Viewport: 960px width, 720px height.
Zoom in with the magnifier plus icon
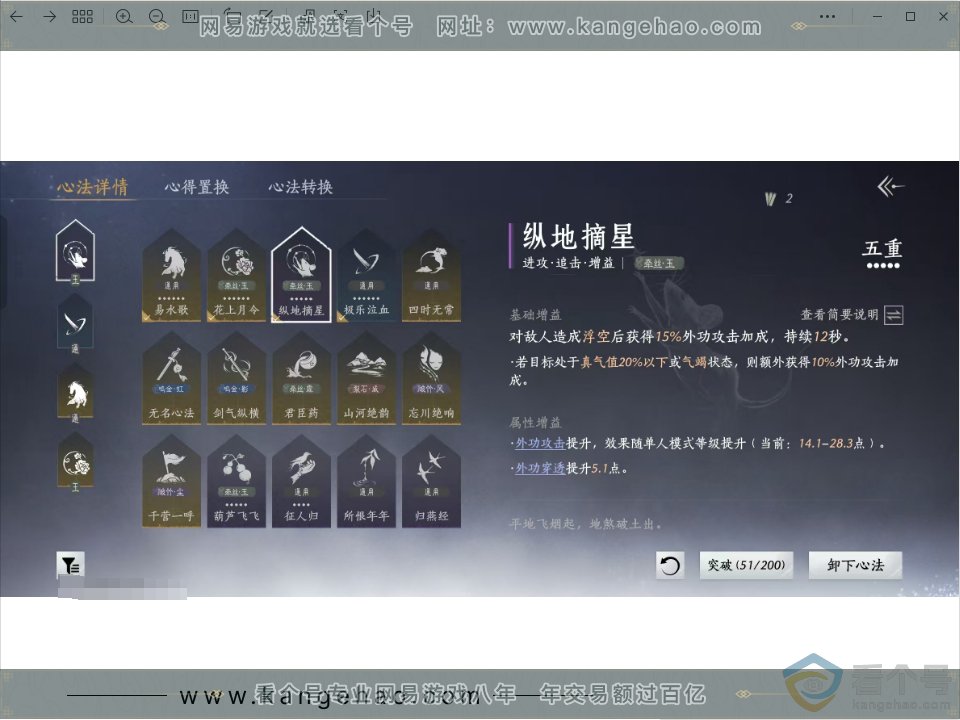(124, 17)
